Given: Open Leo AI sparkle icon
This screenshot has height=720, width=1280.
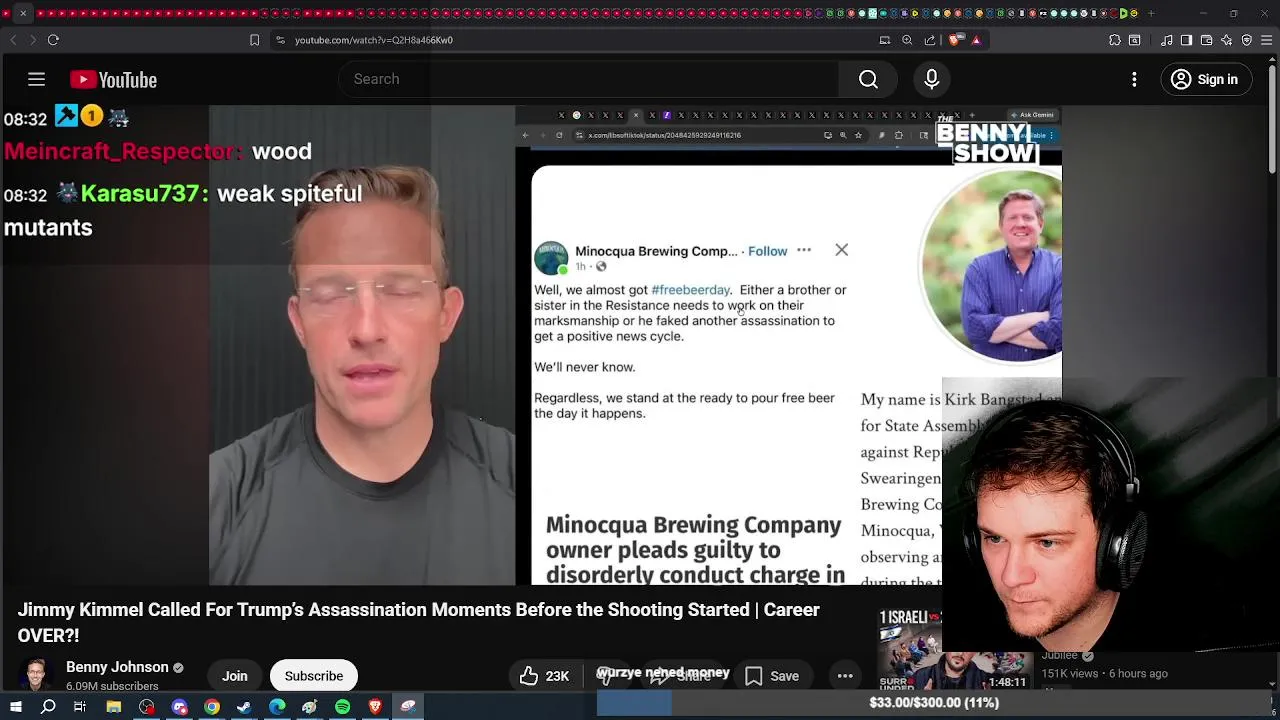Looking at the screenshot, I should (x=1227, y=40).
